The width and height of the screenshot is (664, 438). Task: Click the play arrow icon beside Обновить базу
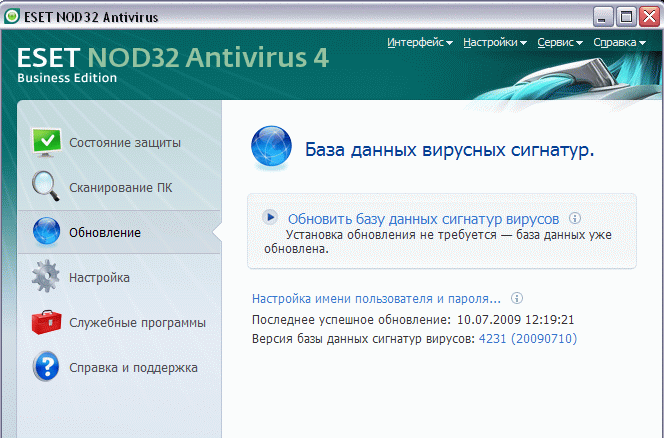click(270, 217)
